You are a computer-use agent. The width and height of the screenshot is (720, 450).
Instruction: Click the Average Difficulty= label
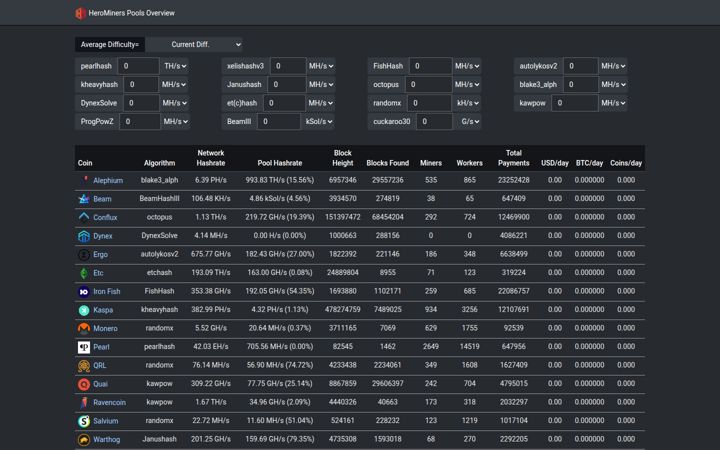110,45
